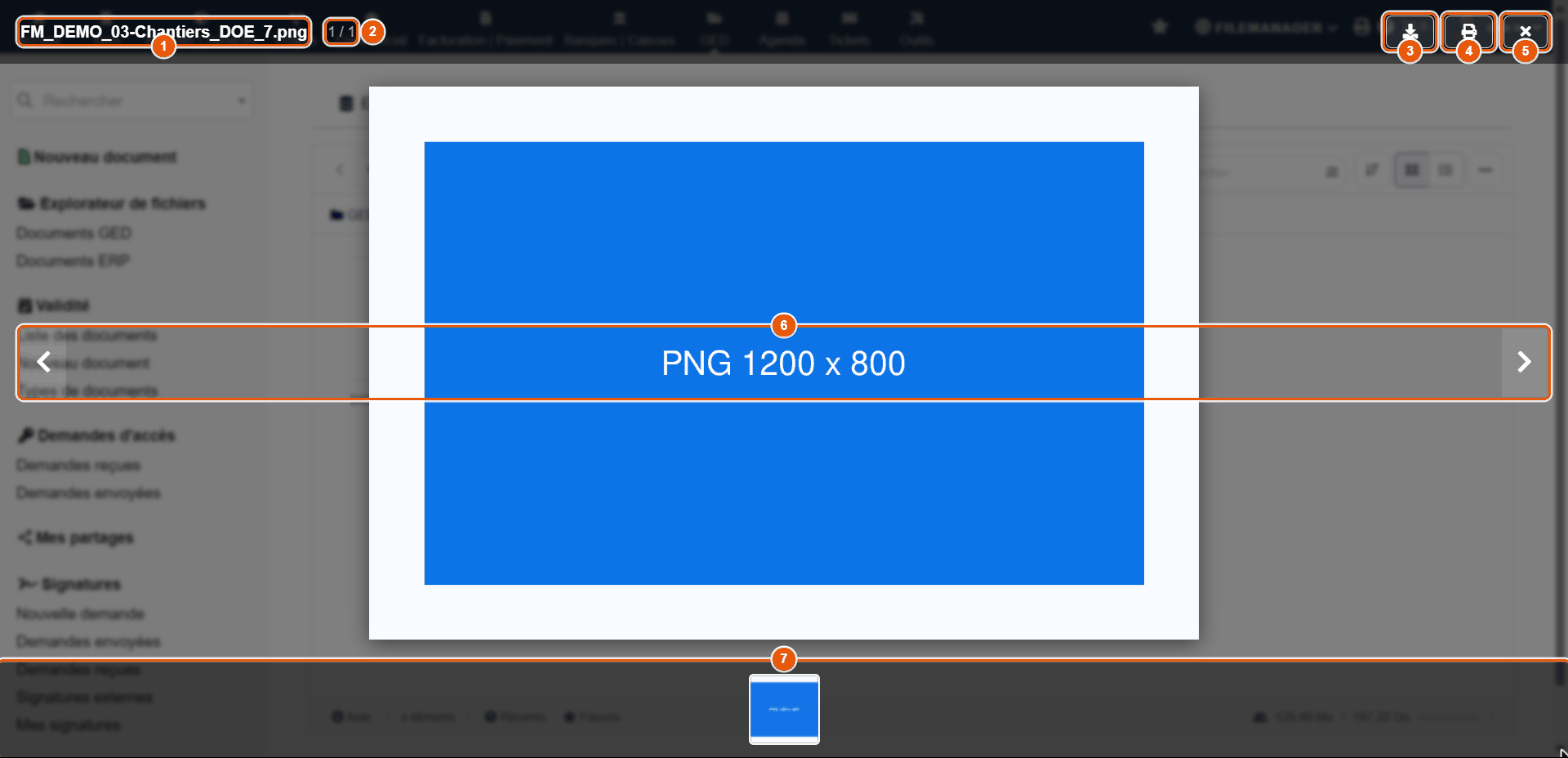The width and height of the screenshot is (1568, 758).
Task: Switch the background file list to list view
Action: (1445, 171)
